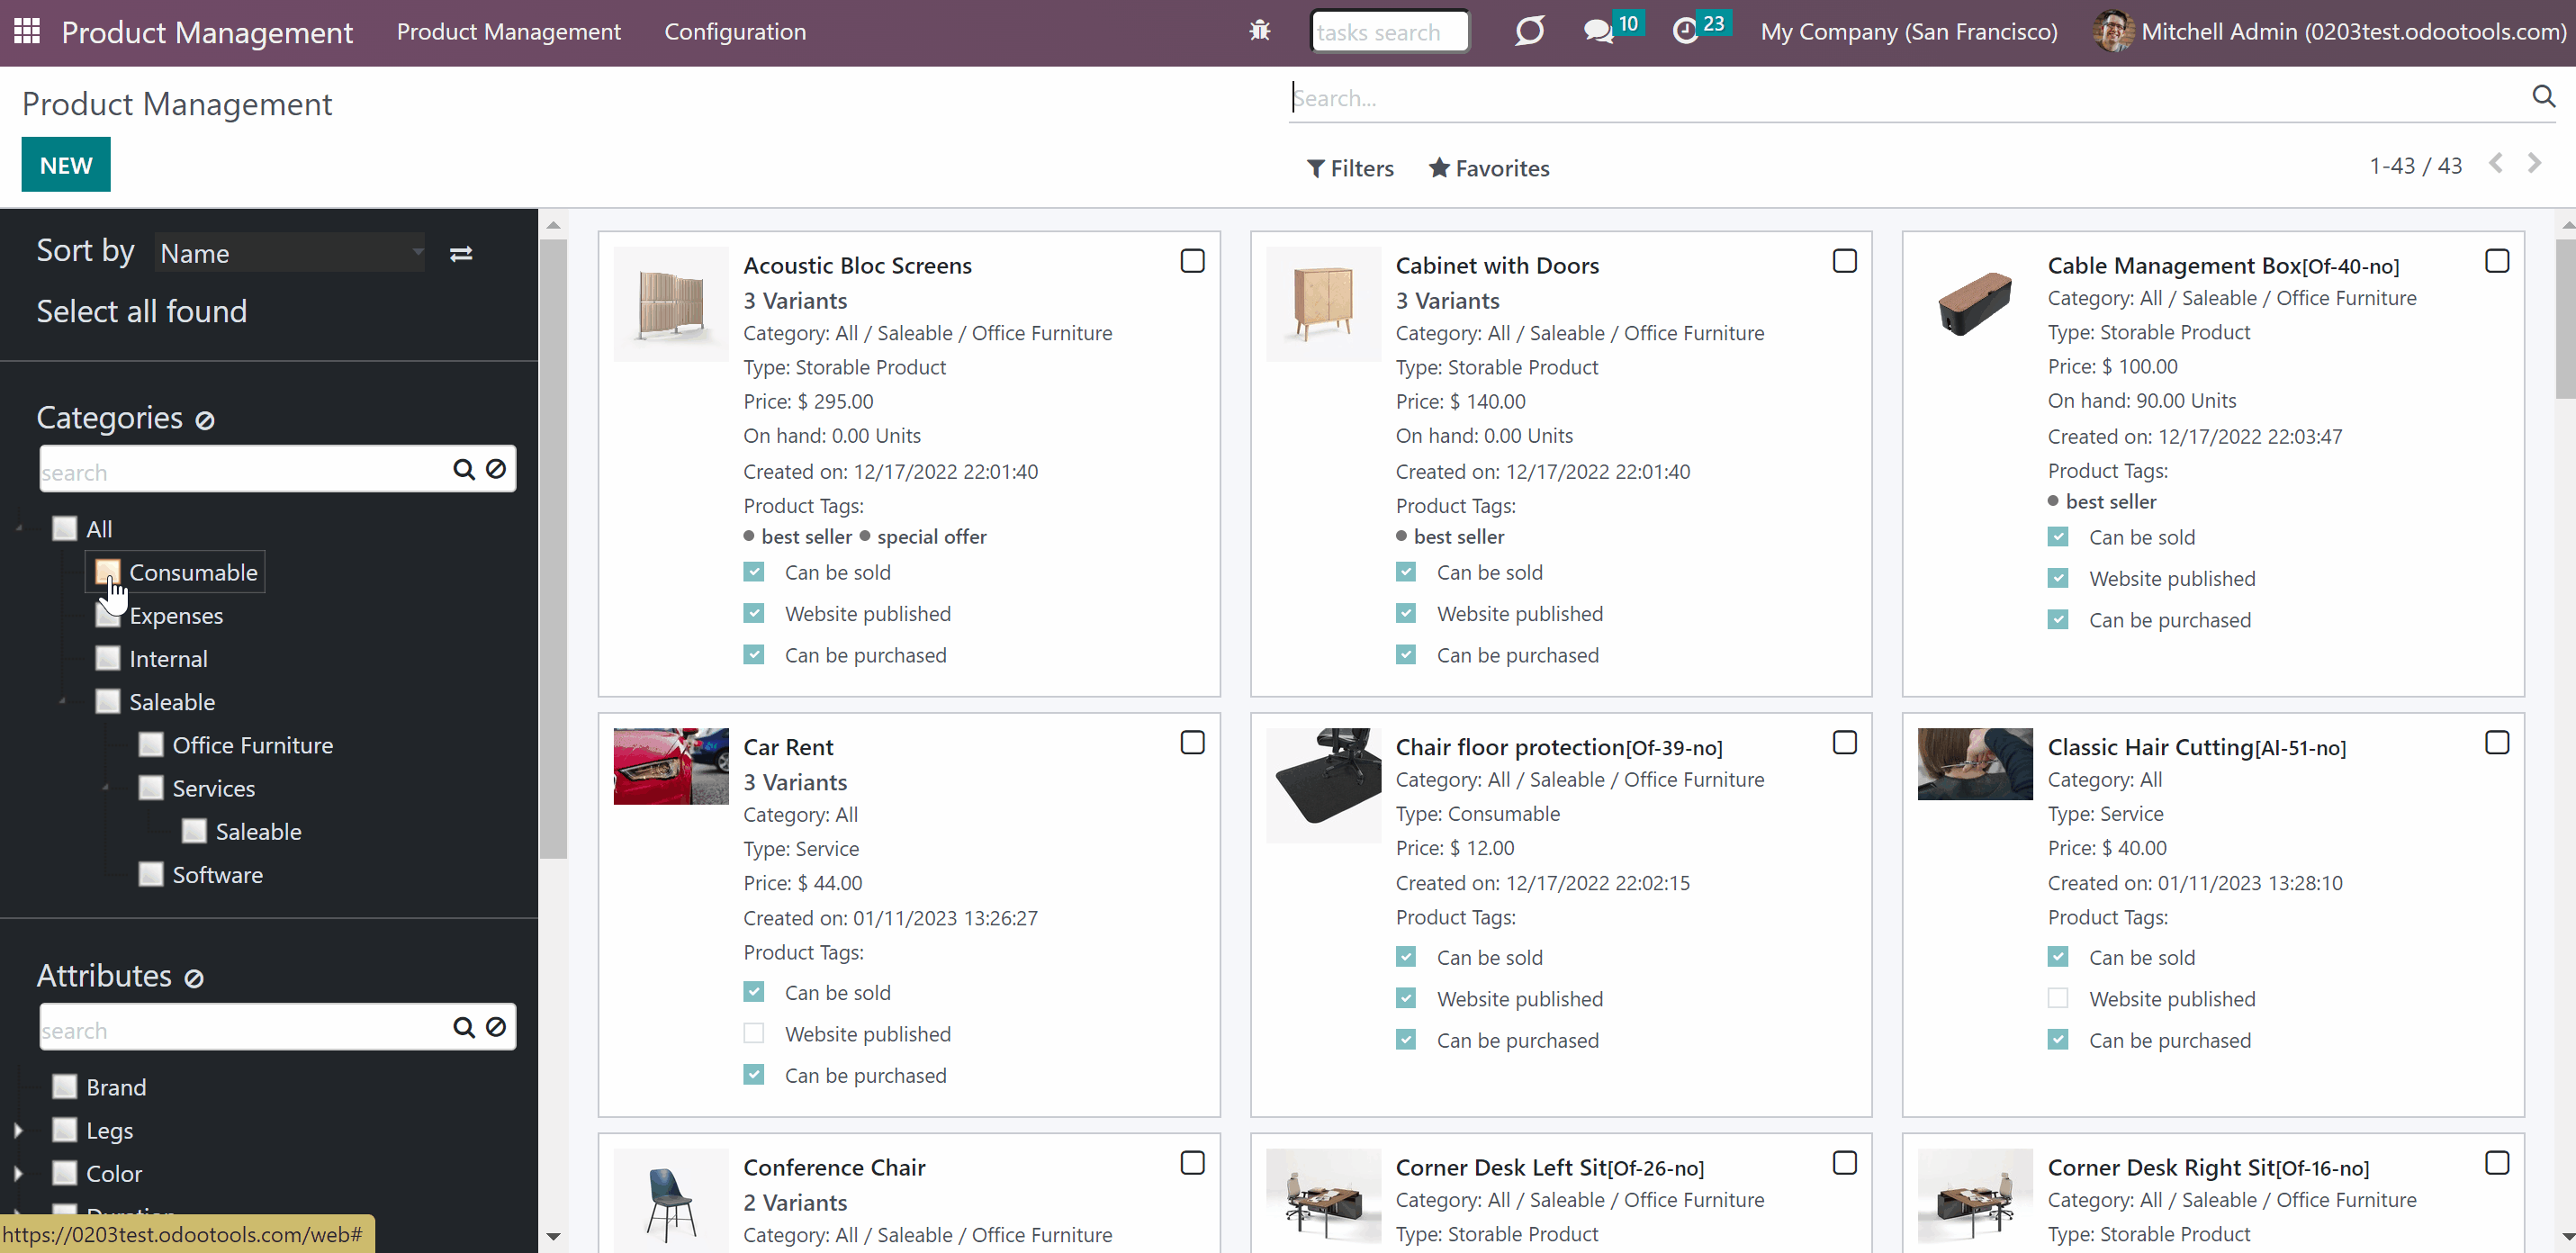The height and width of the screenshot is (1253, 2576).
Task: Click the Classic Hair Cutting thumbnail
Action: tap(1975, 764)
